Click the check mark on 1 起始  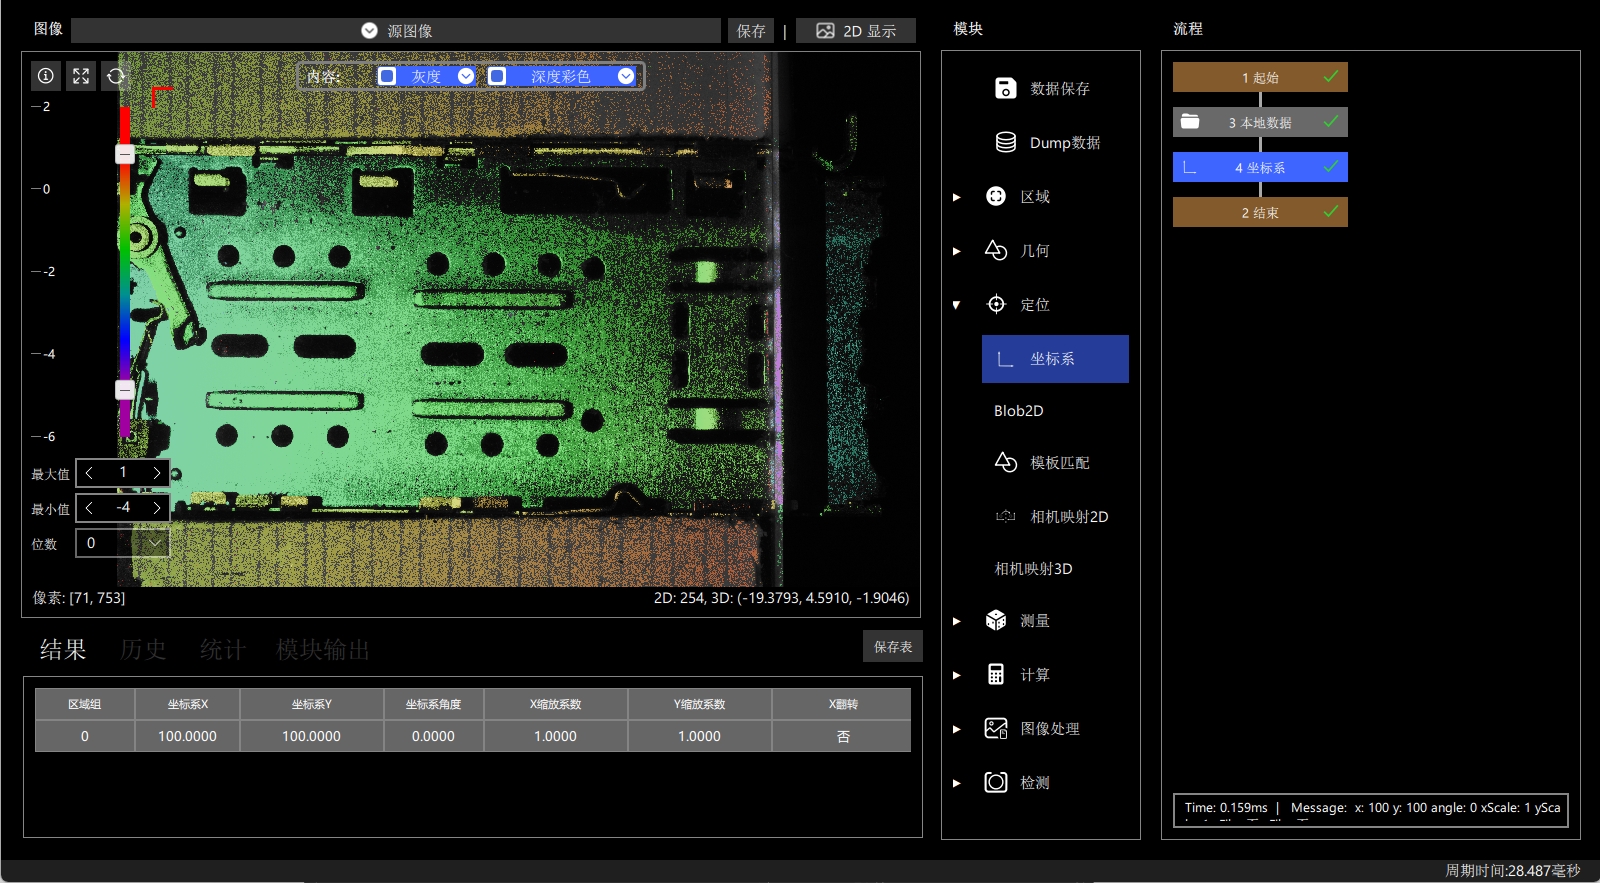1331,76
